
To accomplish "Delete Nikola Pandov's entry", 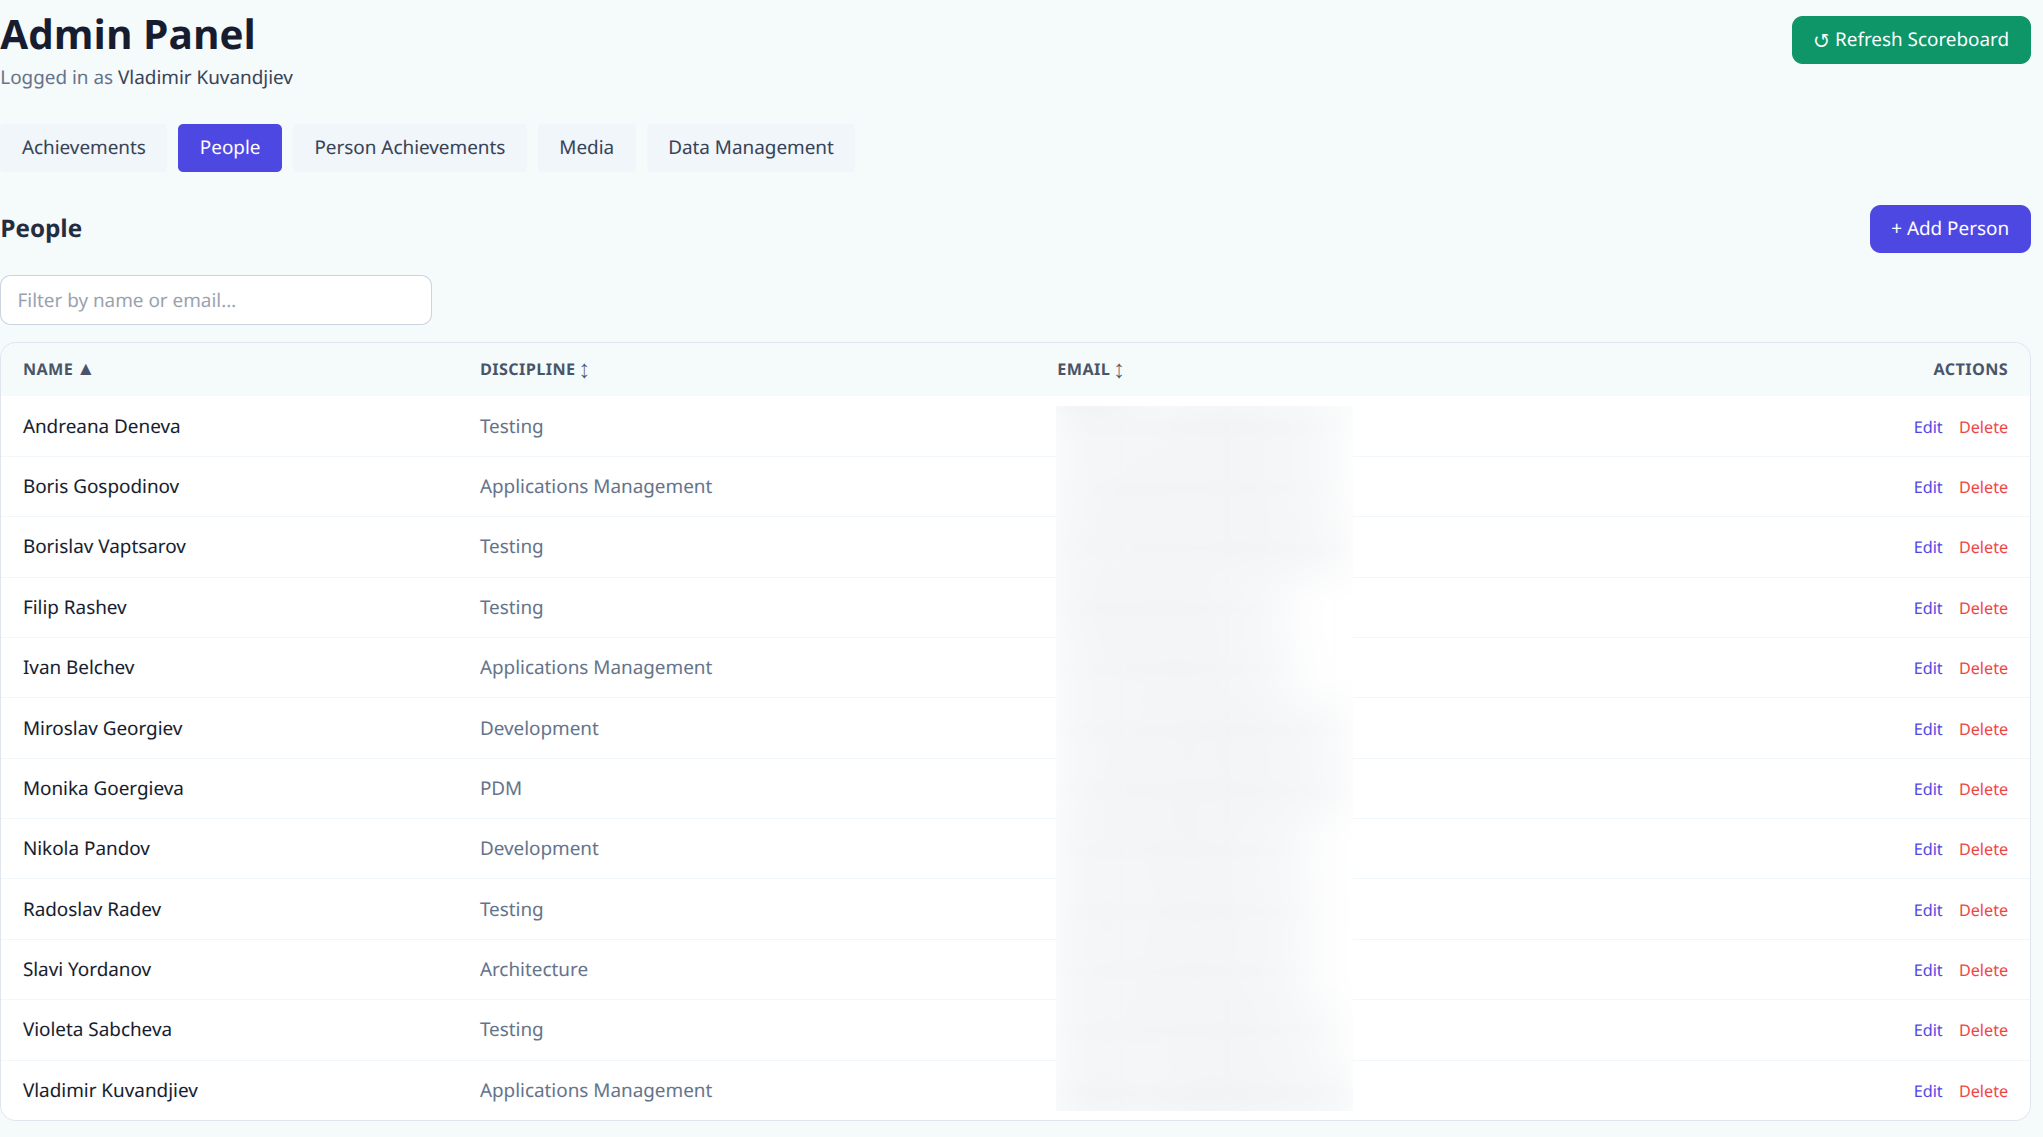I will click(x=1982, y=849).
